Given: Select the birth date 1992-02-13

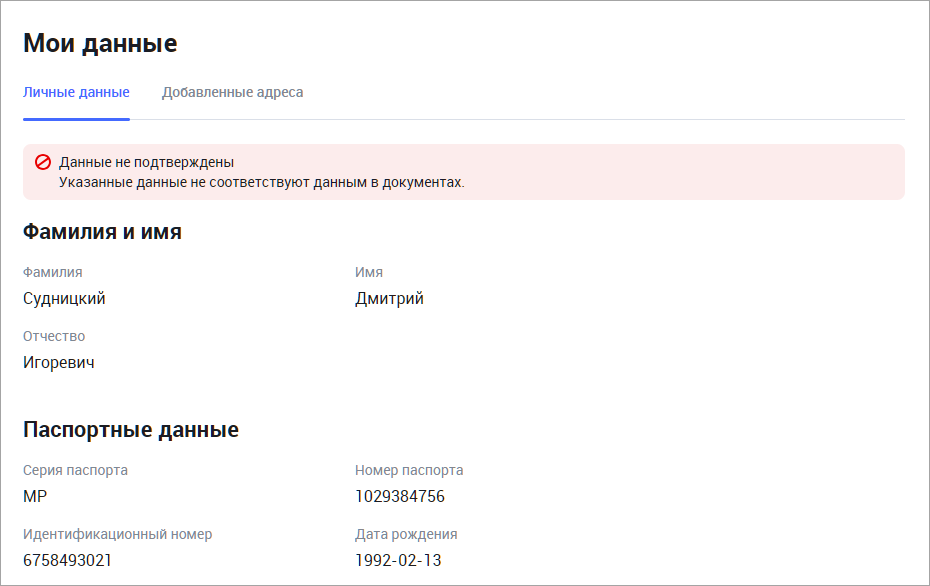Looking at the screenshot, I should click(x=398, y=560).
